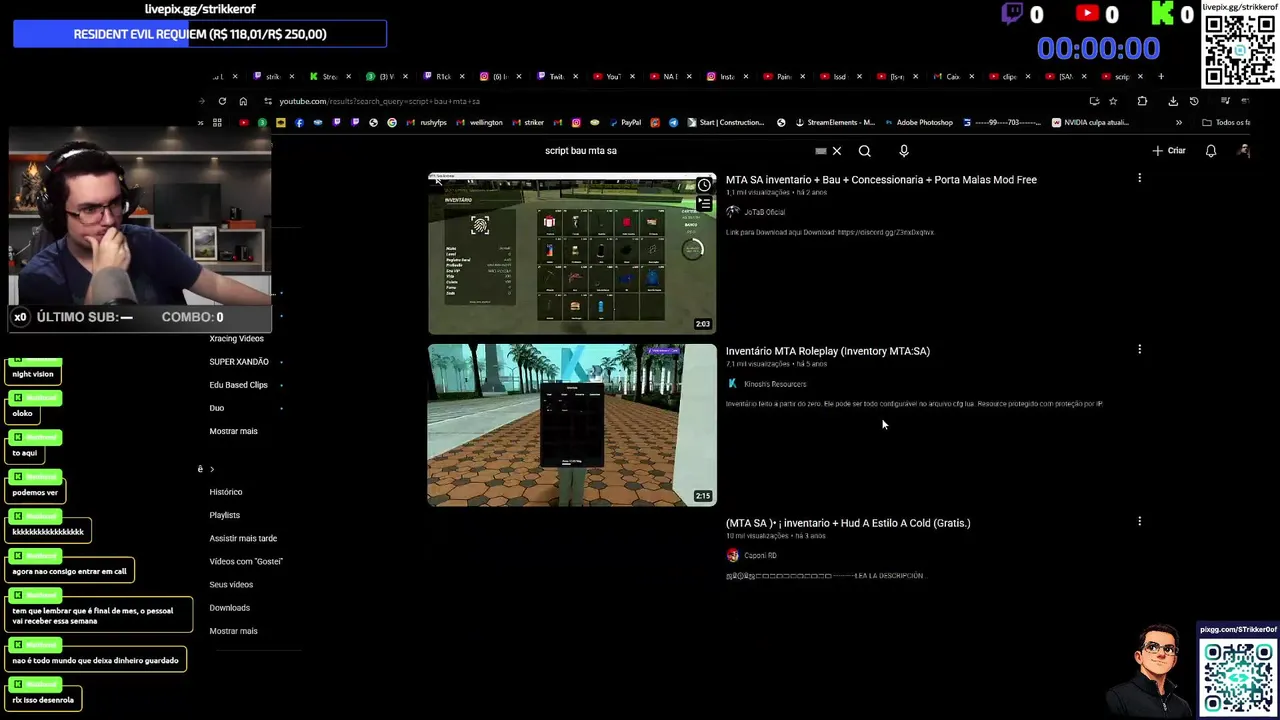Screen dimensions: 1280x720
Task: Expand the Você section chevron
Action: [211, 469]
